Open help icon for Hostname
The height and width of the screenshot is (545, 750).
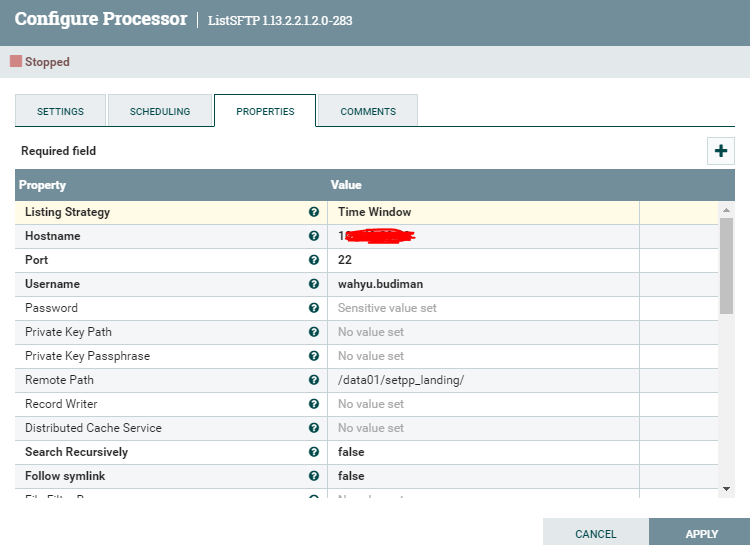pyautogui.click(x=314, y=236)
